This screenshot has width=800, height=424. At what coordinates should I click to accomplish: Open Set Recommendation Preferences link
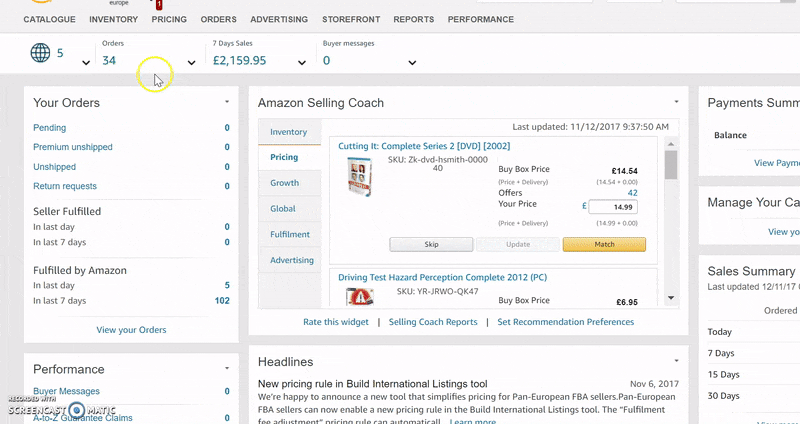point(566,322)
